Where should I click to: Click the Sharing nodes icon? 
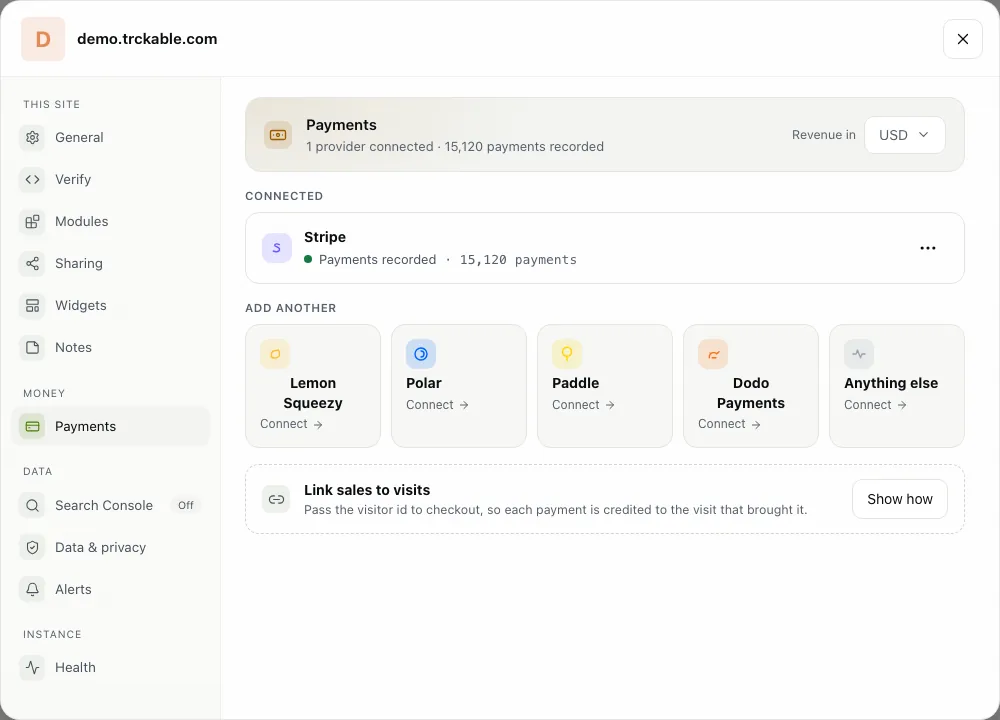[33, 263]
